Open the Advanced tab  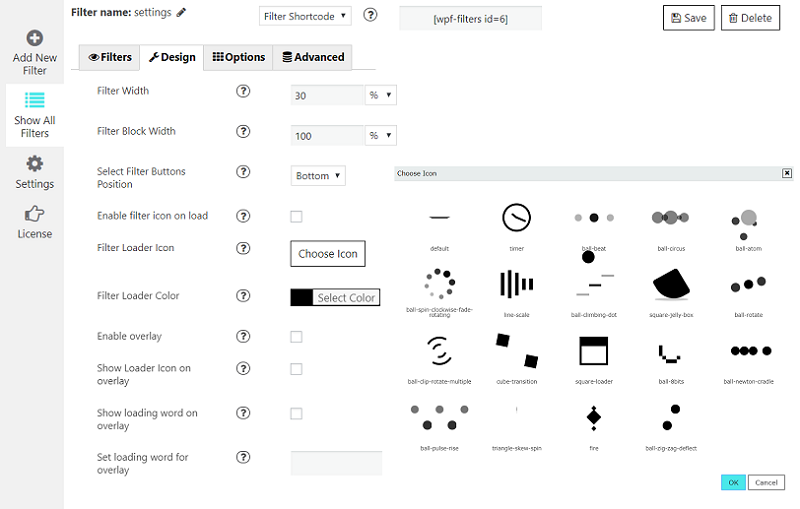tap(312, 58)
